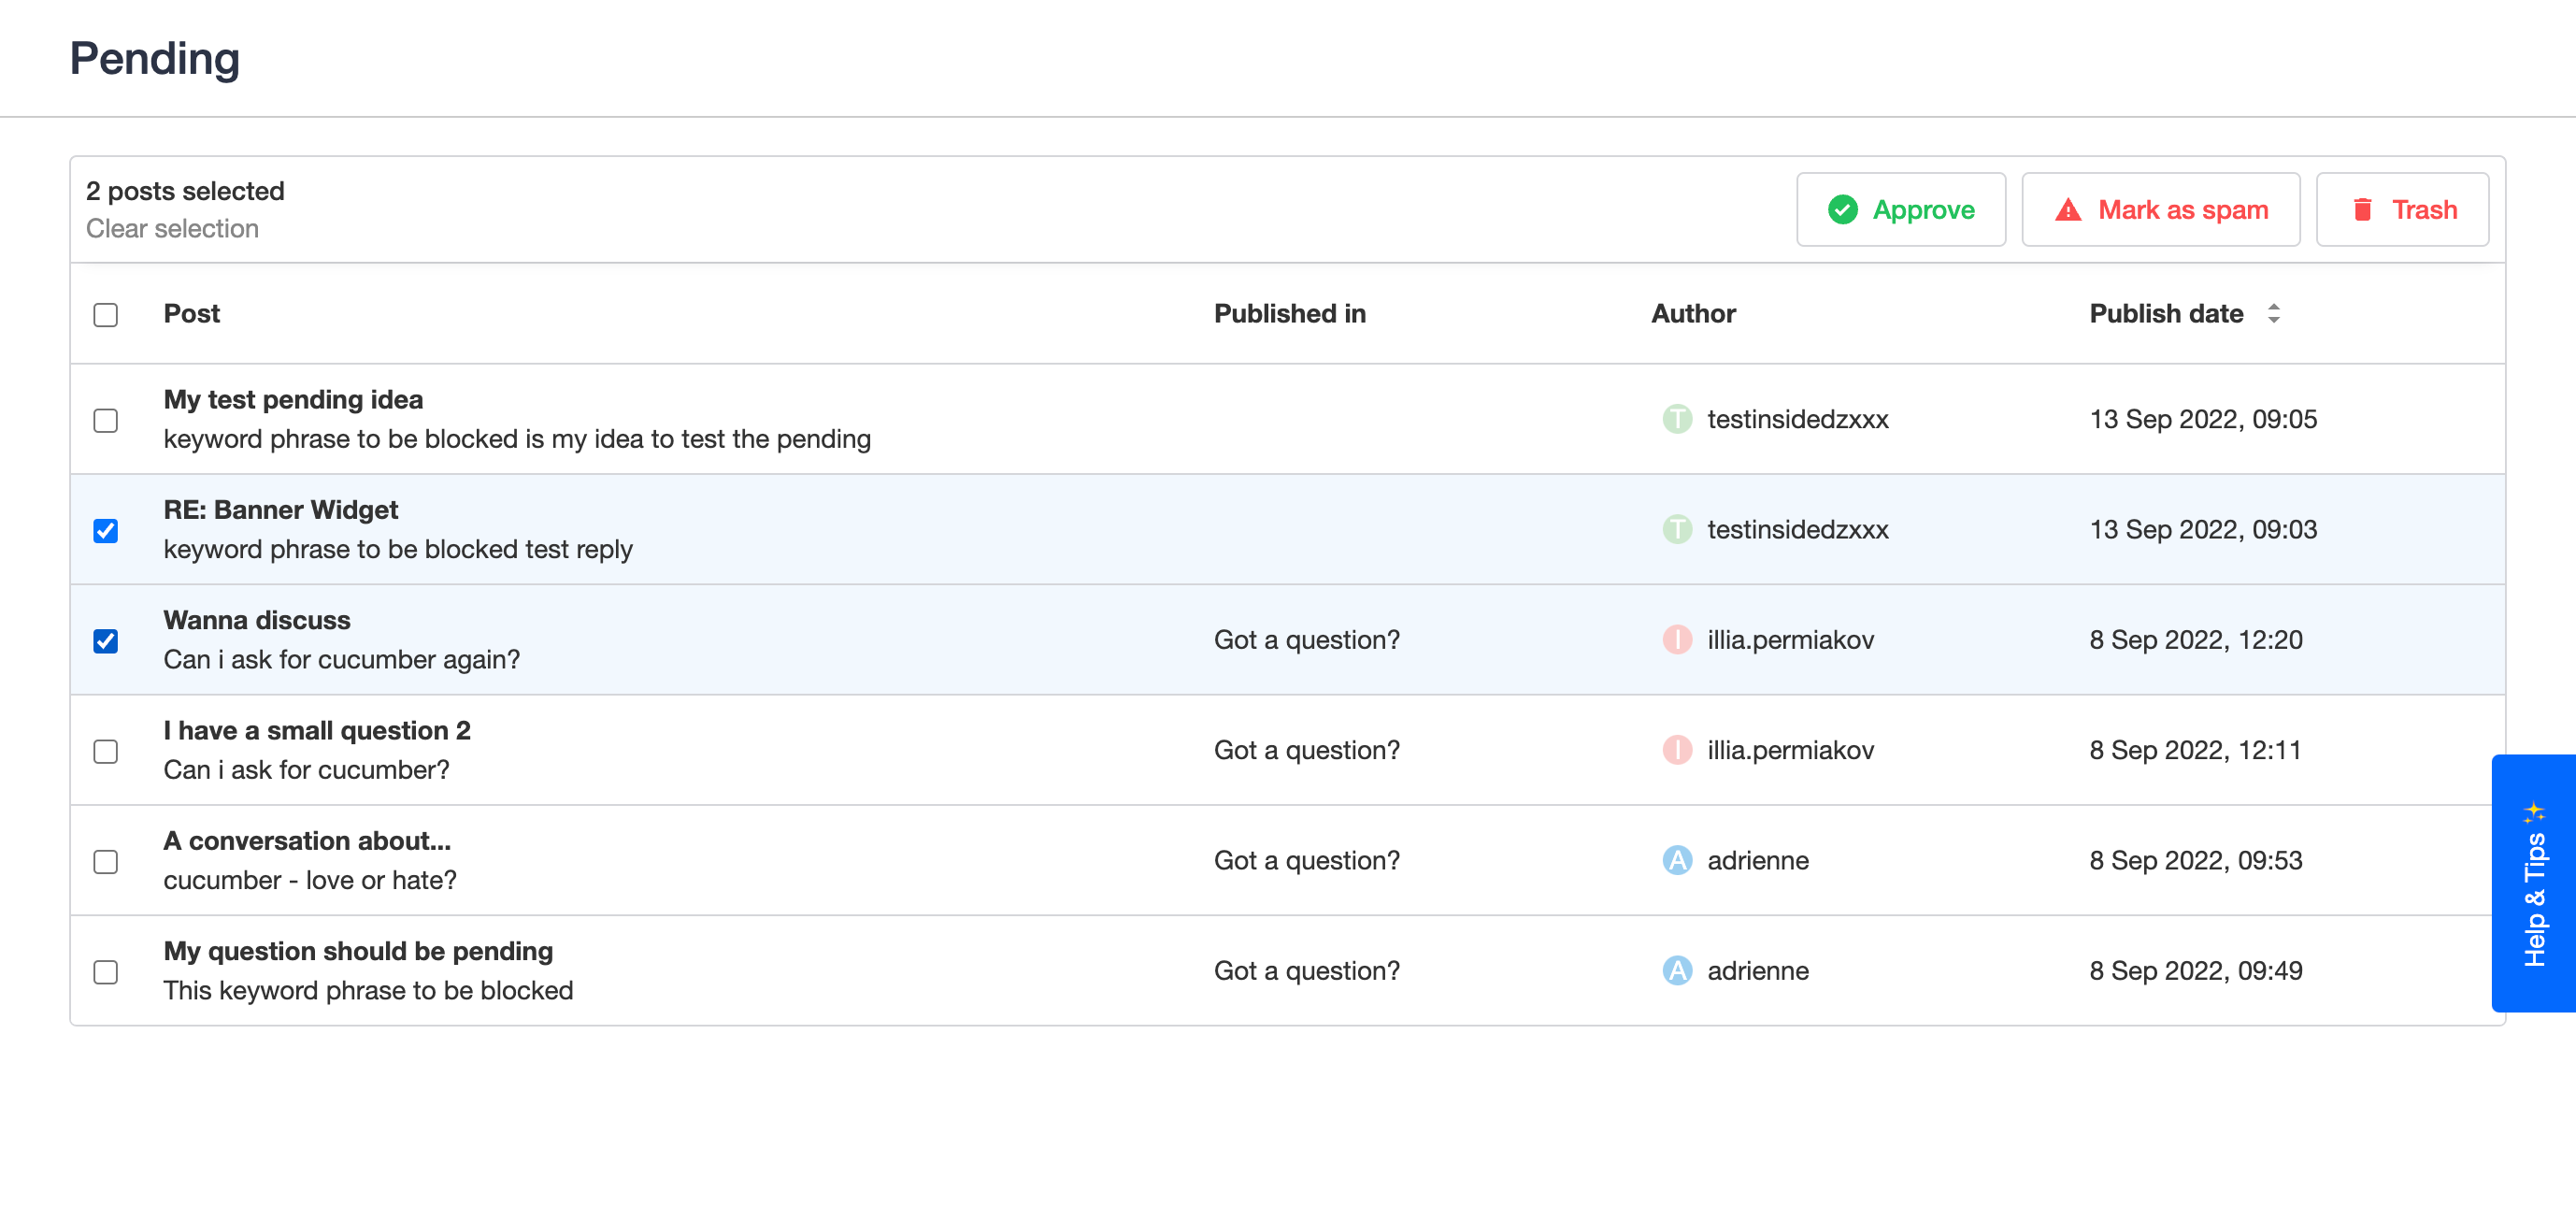Click author illia.permiakov on Wanna discuss row

[1790, 640]
